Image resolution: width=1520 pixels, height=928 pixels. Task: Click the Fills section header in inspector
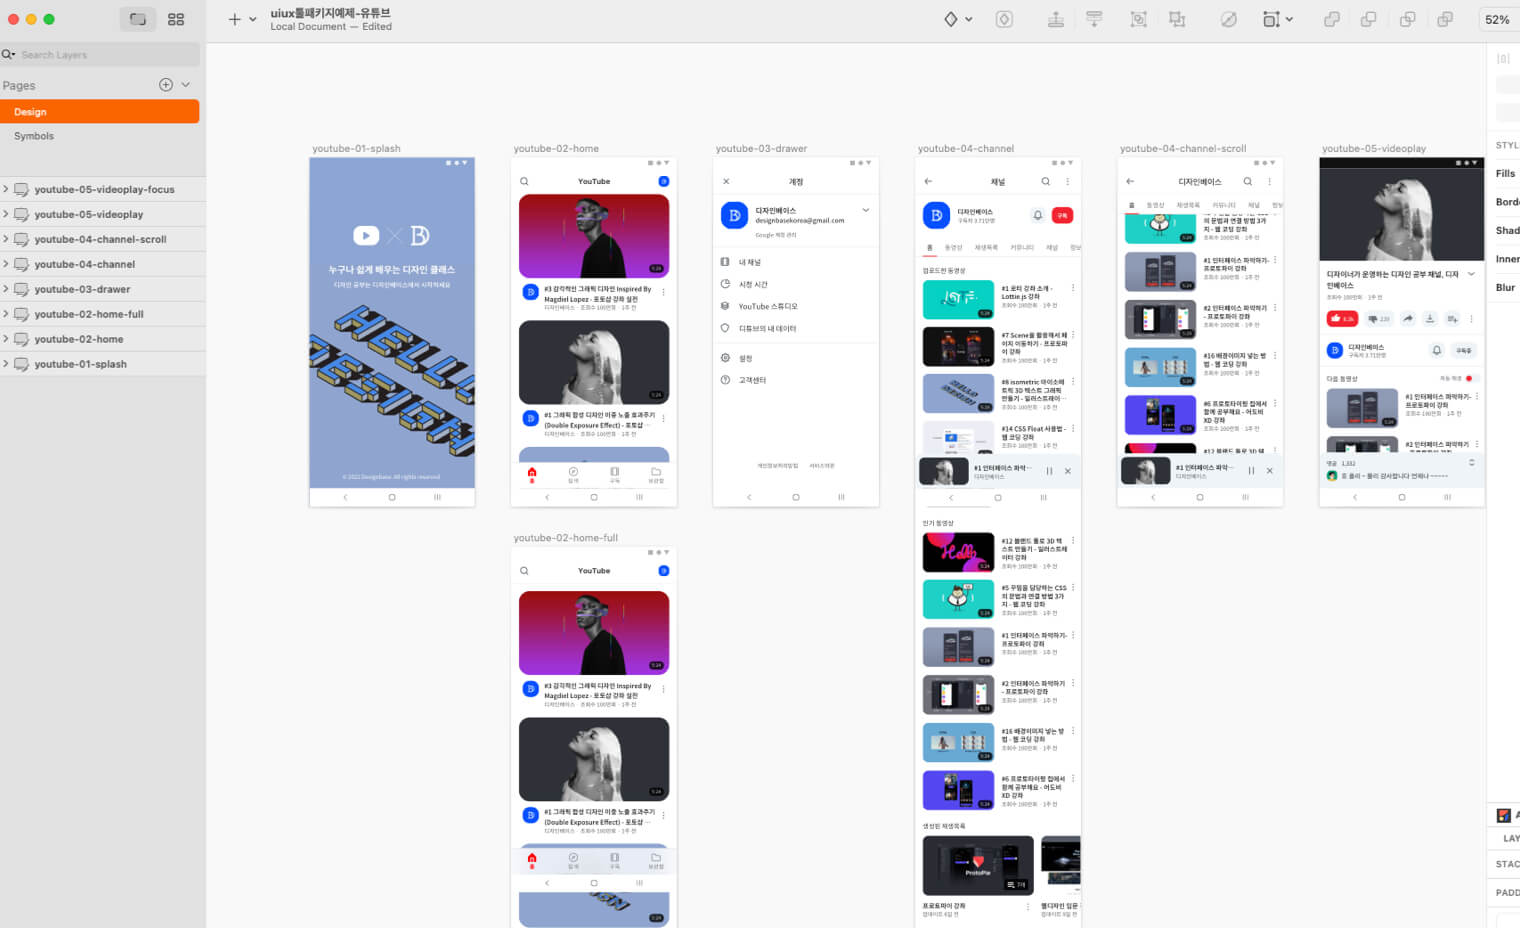point(1505,173)
